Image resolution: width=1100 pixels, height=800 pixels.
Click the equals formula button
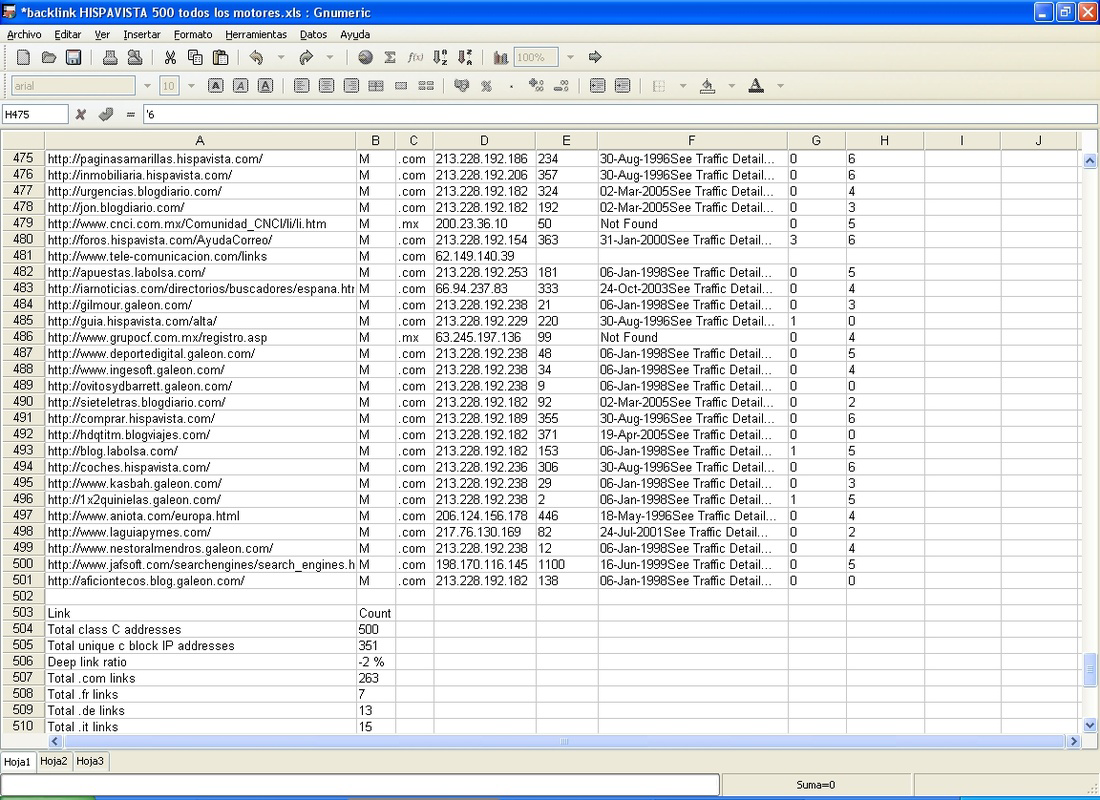[x=130, y=114]
